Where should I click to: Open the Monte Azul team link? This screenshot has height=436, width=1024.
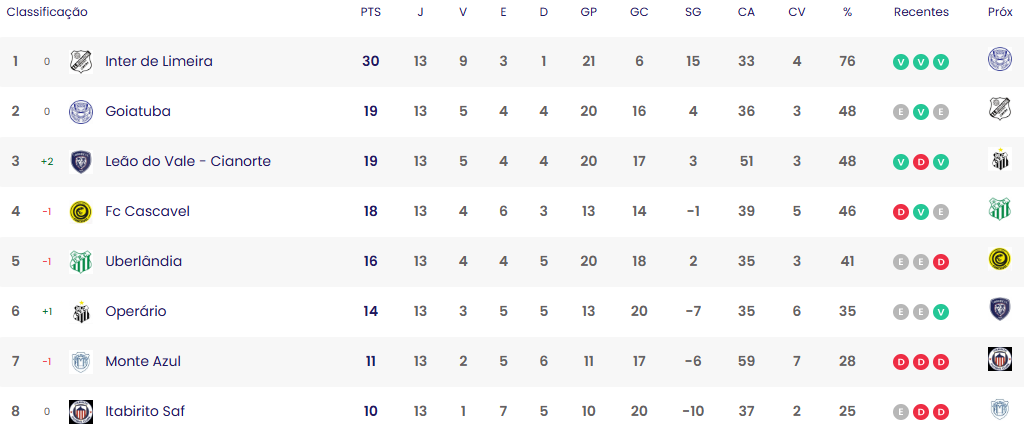pos(143,361)
